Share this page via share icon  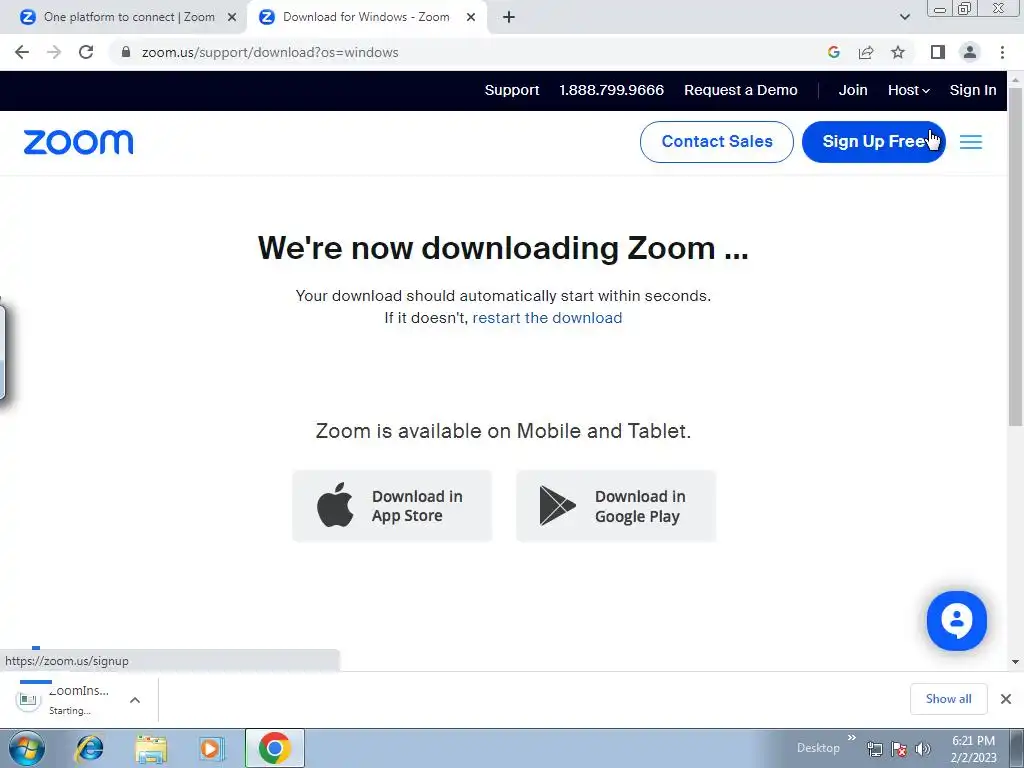(866, 52)
